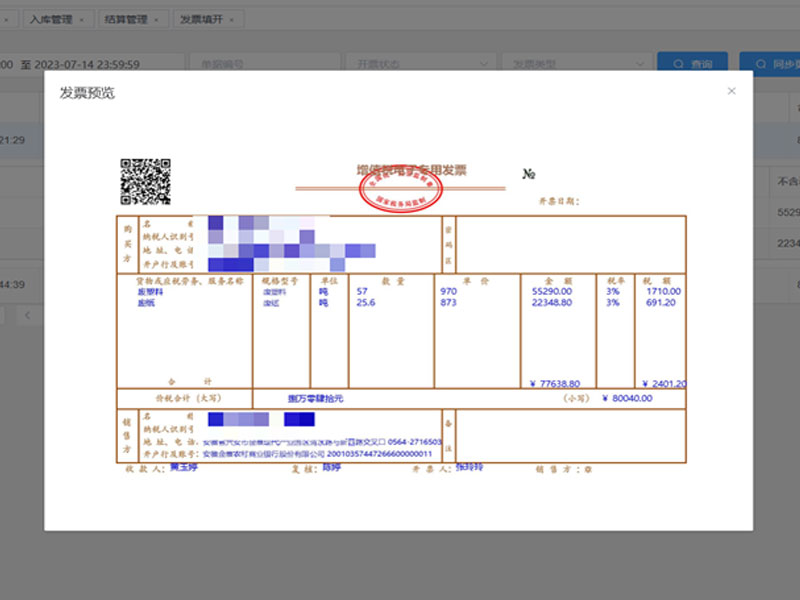Select the 发票填开 tab
Screen dimensions: 800x600
pos(200,19)
